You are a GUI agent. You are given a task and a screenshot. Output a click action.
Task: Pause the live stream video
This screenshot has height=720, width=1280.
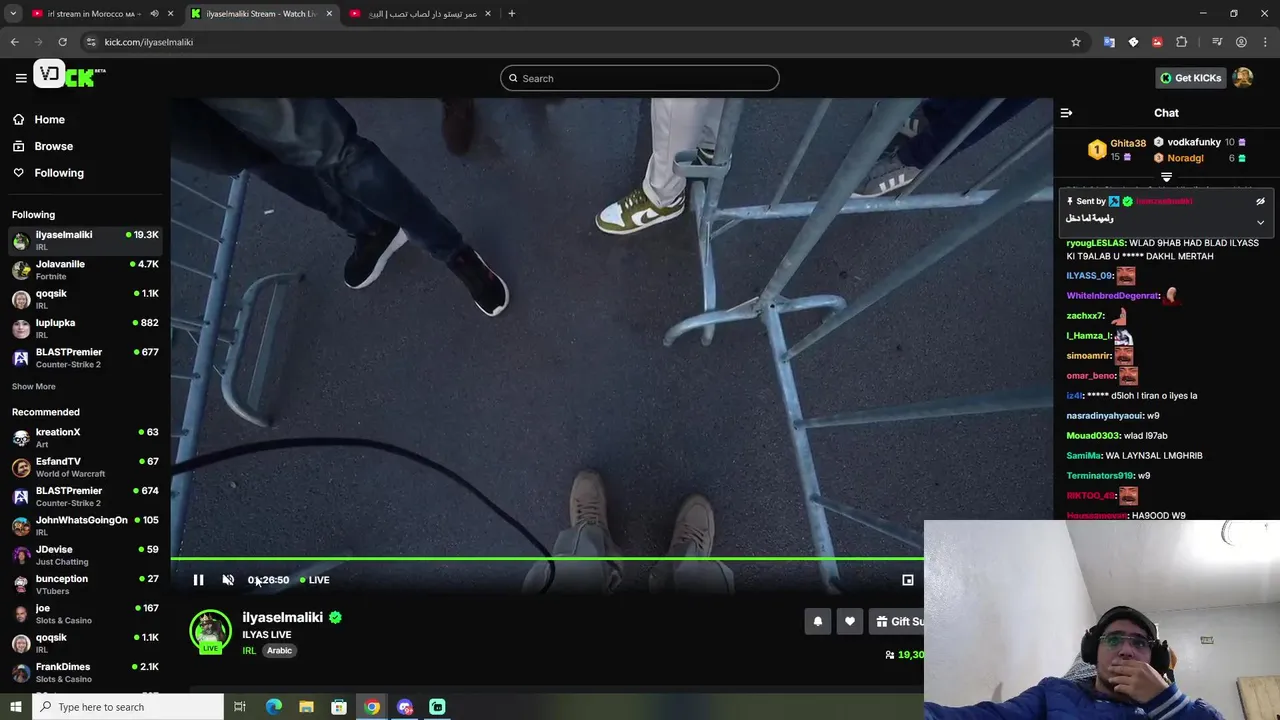(x=198, y=580)
